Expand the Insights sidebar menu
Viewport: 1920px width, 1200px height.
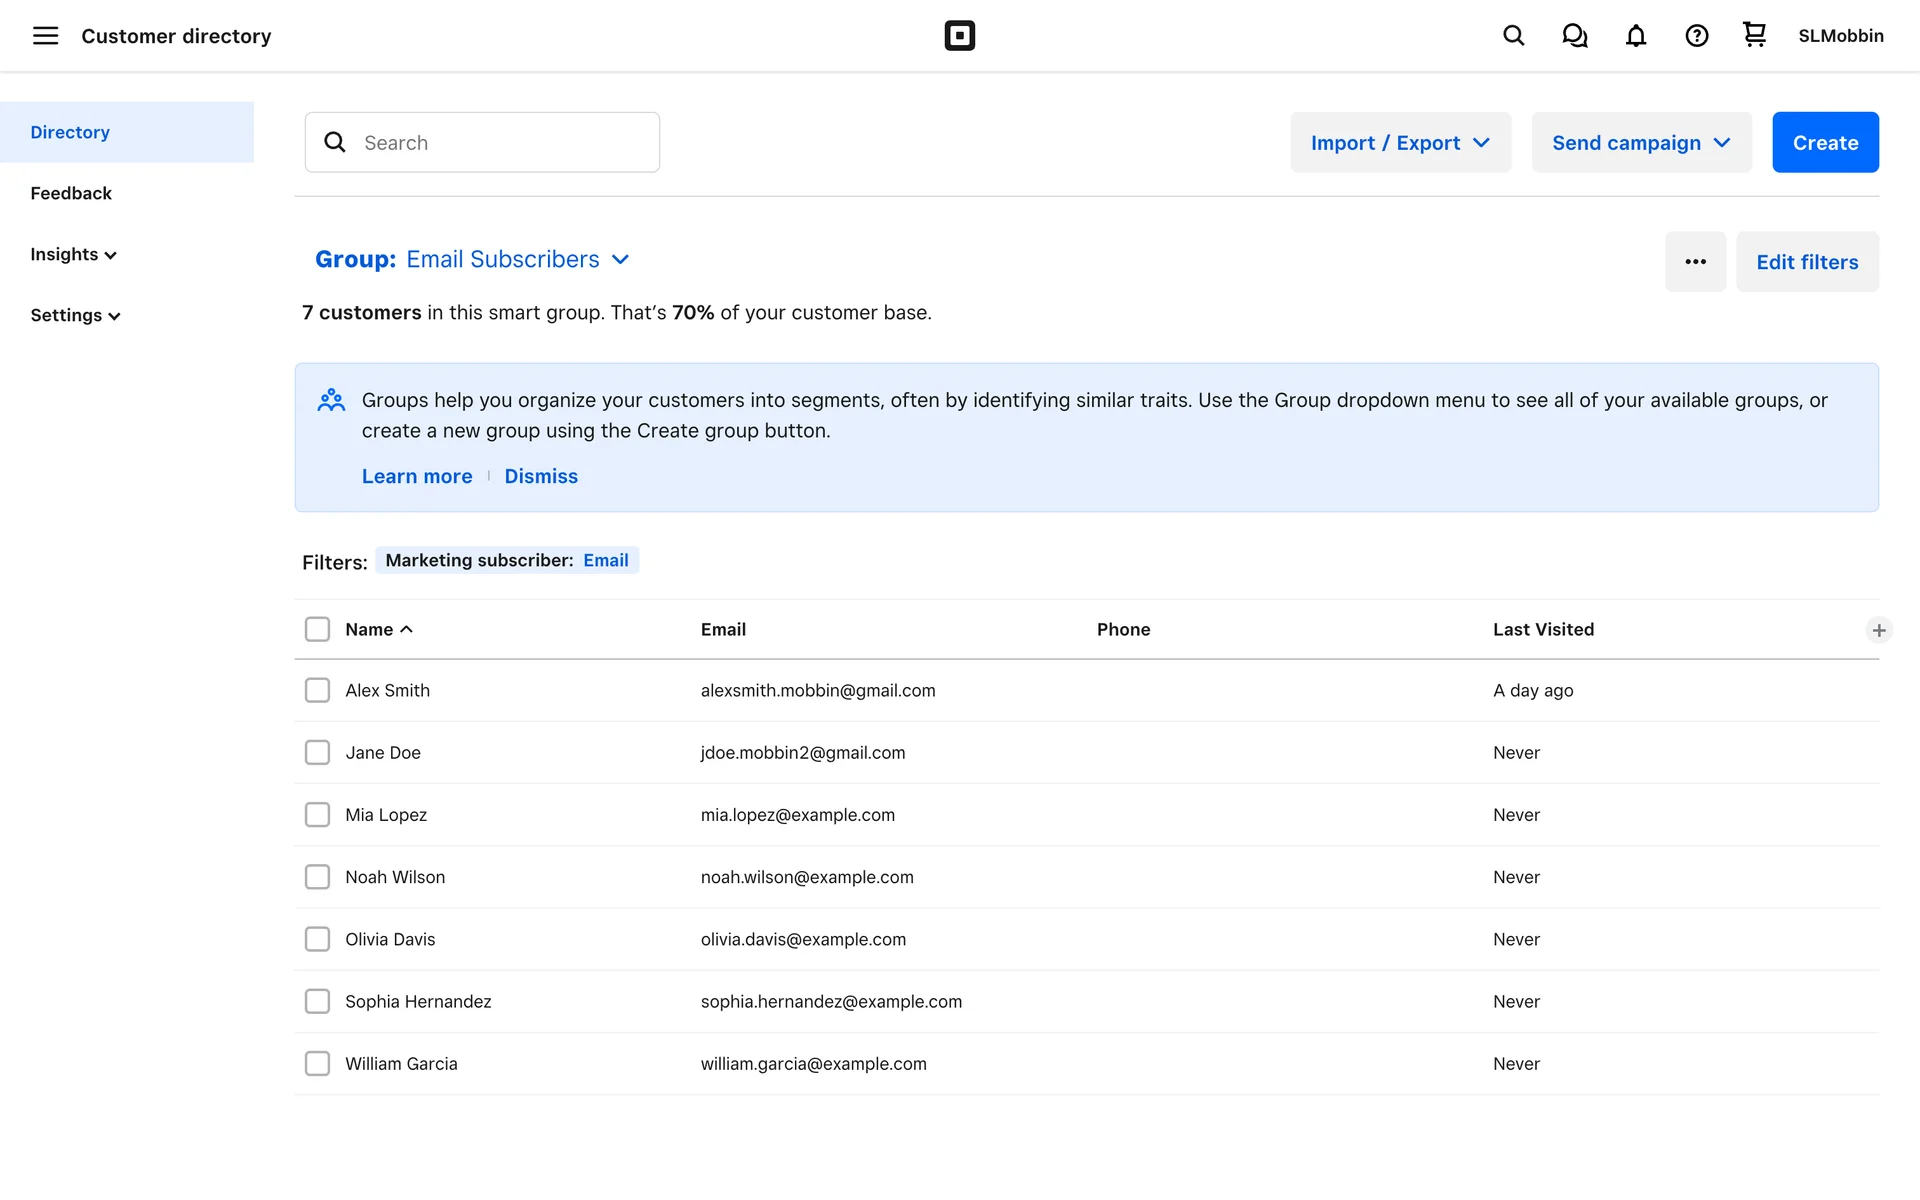click(73, 254)
